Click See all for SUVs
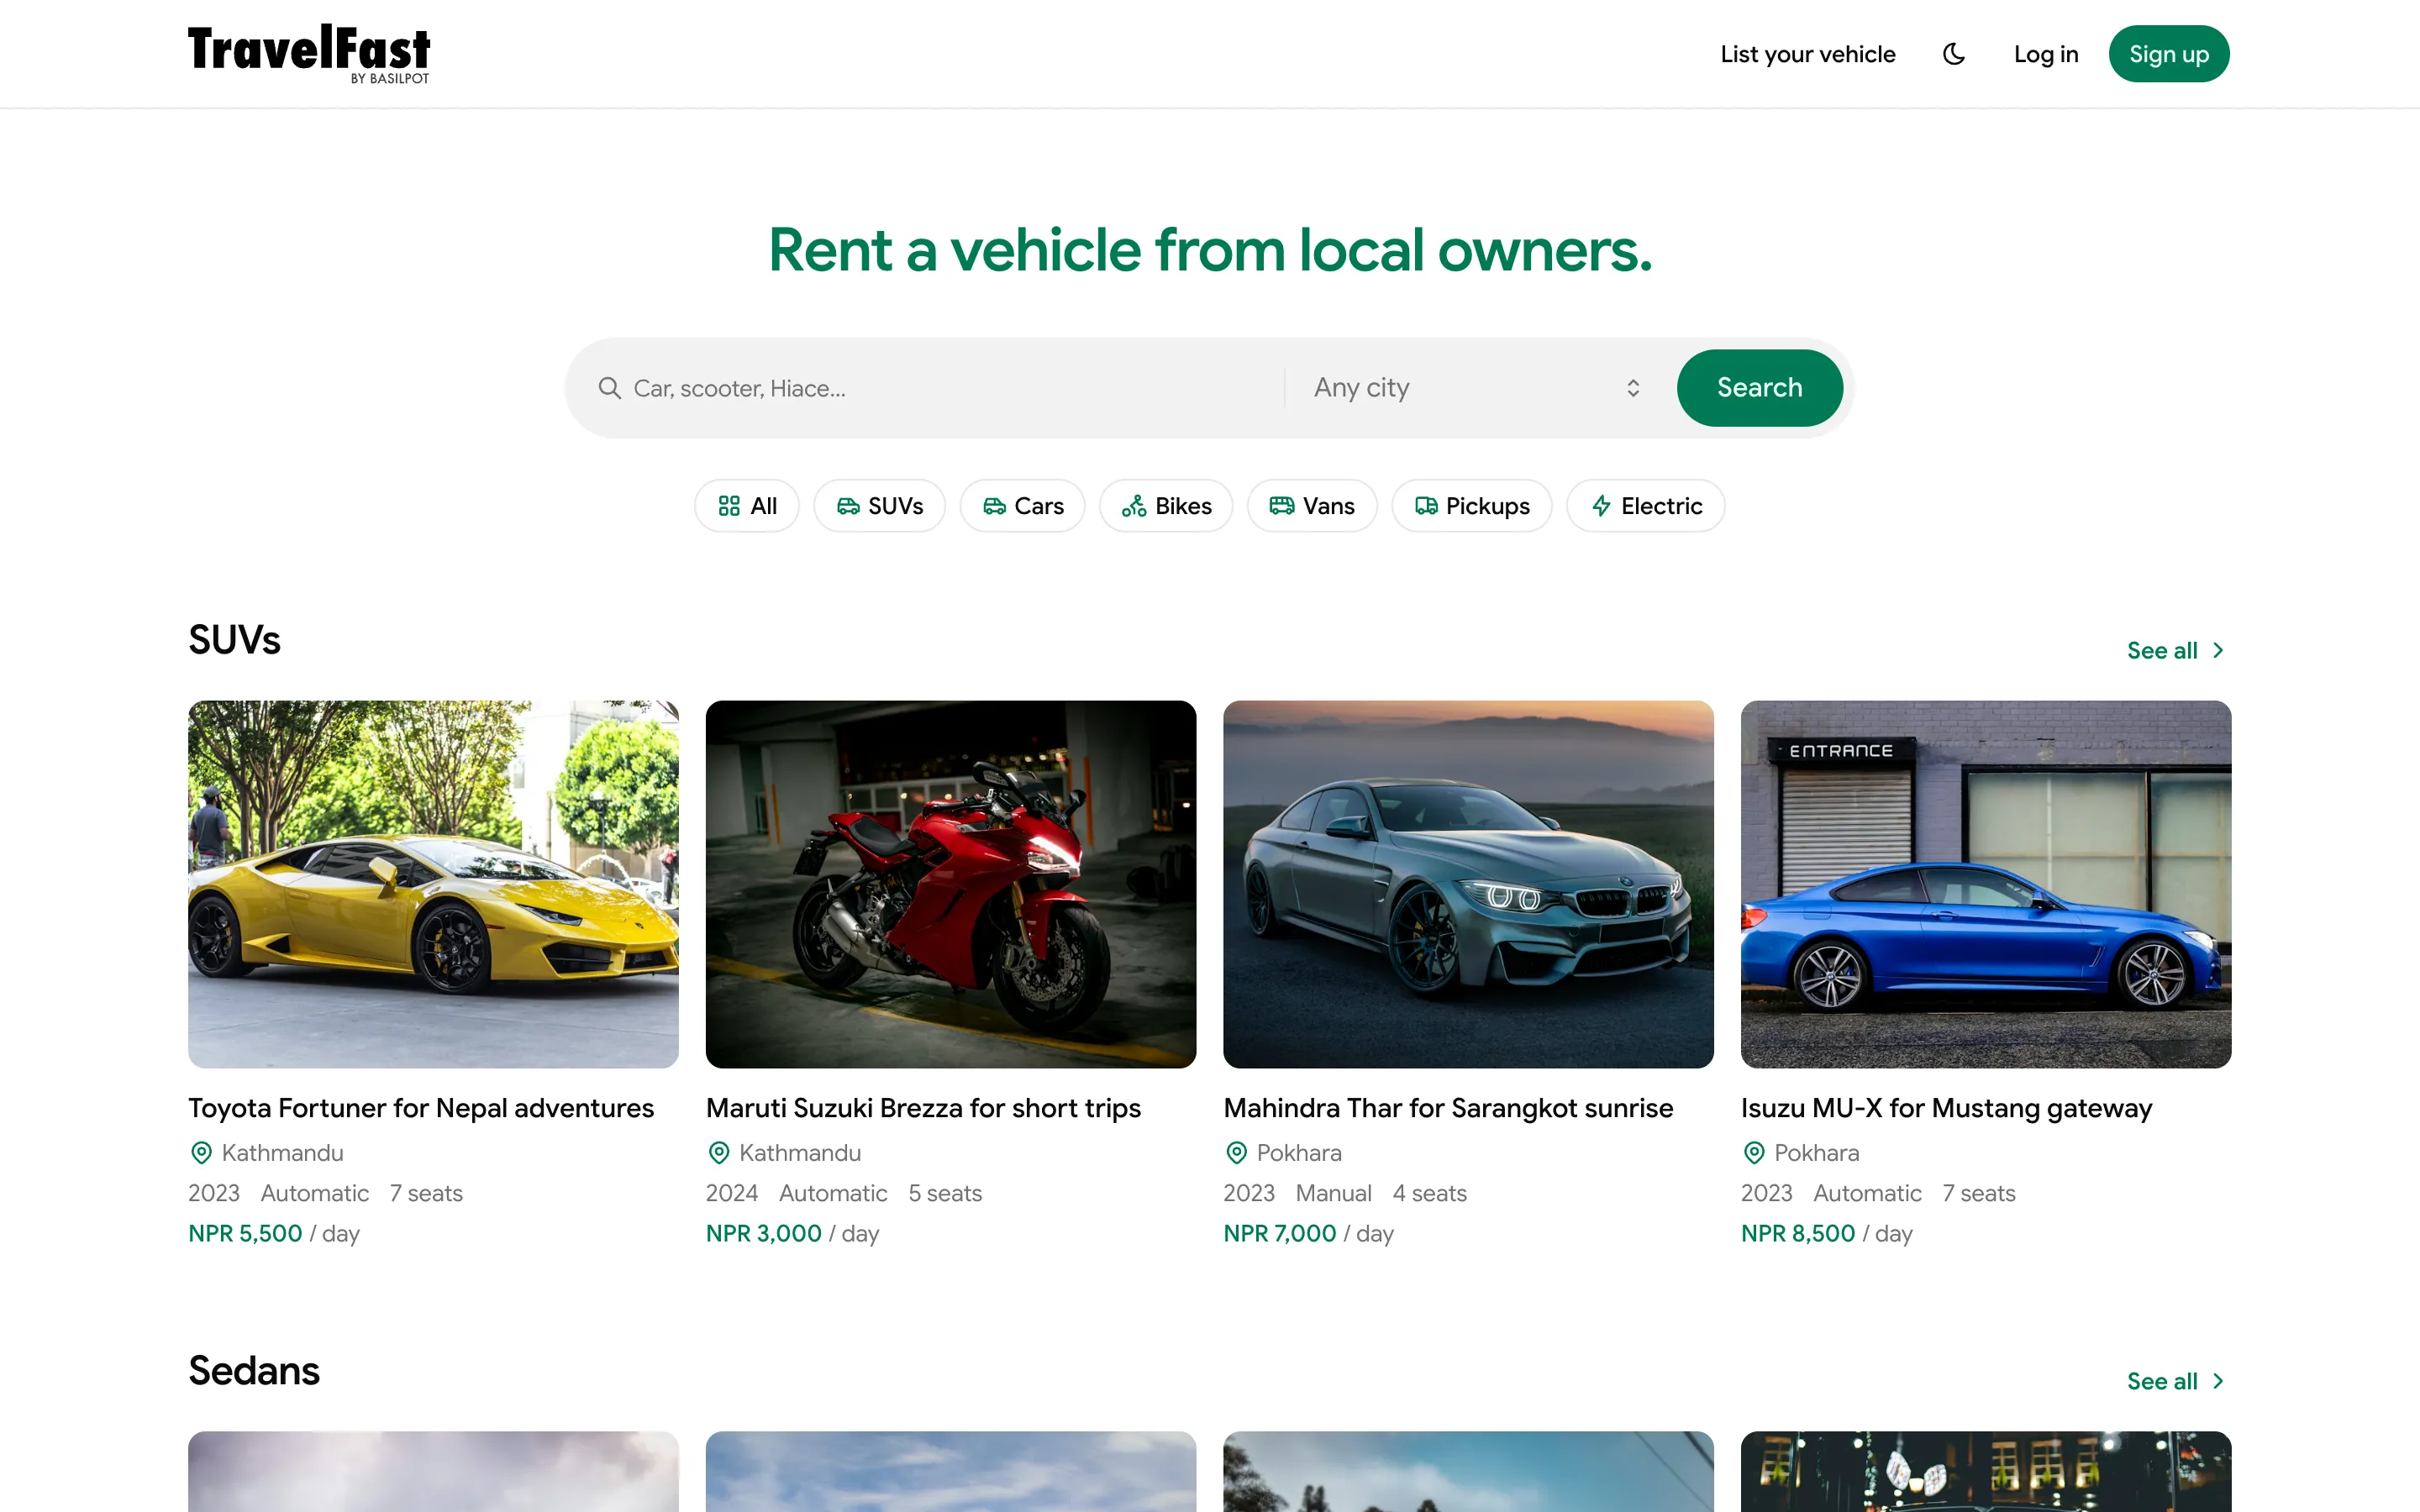2420x1512 pixels. pyautogui.click(x=2176, y=651)
